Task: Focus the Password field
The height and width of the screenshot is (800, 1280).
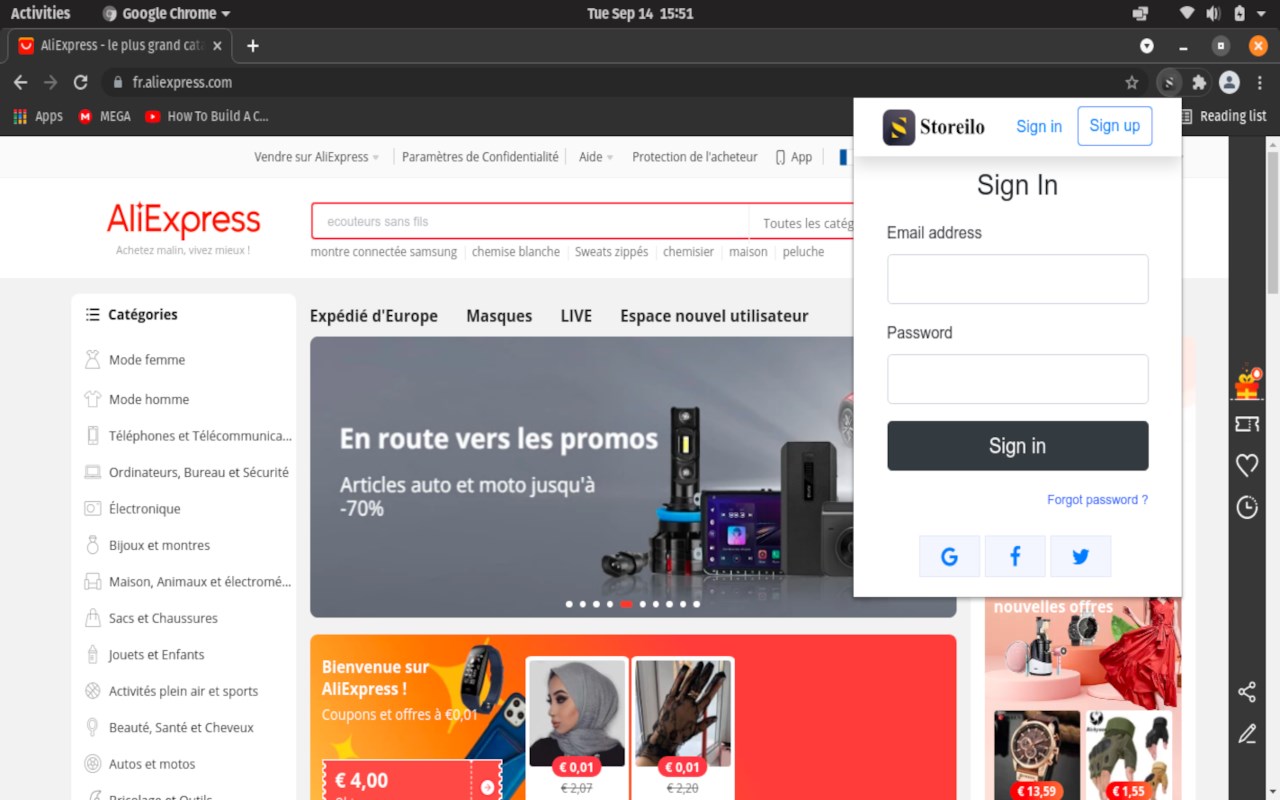Action: pos(1018,379)
